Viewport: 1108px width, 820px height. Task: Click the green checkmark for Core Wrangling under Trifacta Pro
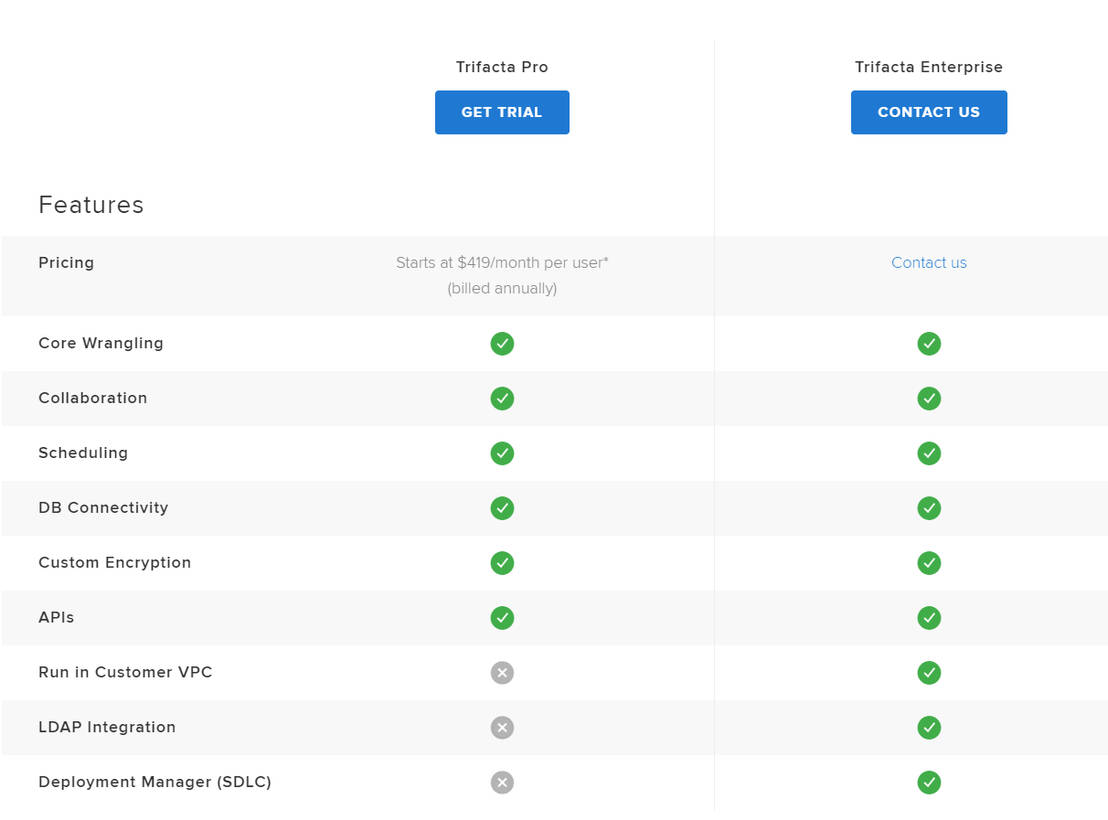(x=502, y=343)
